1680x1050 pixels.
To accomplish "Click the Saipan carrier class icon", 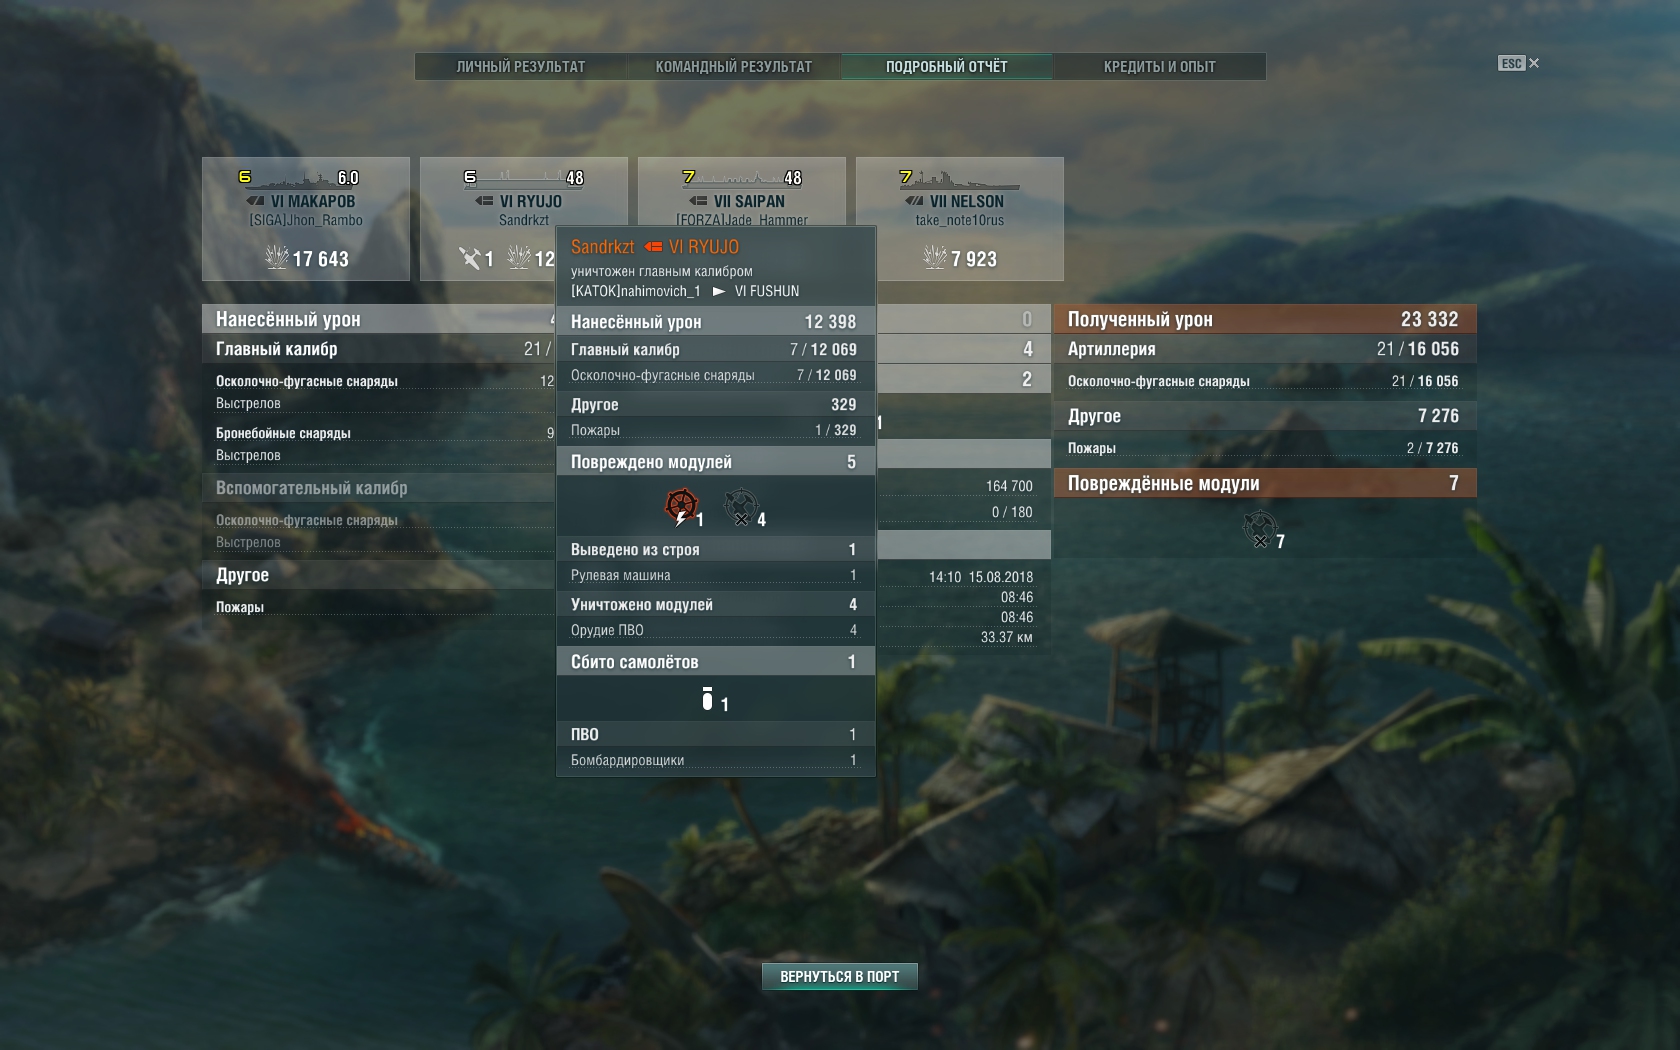I will click(x=699, y=201).
